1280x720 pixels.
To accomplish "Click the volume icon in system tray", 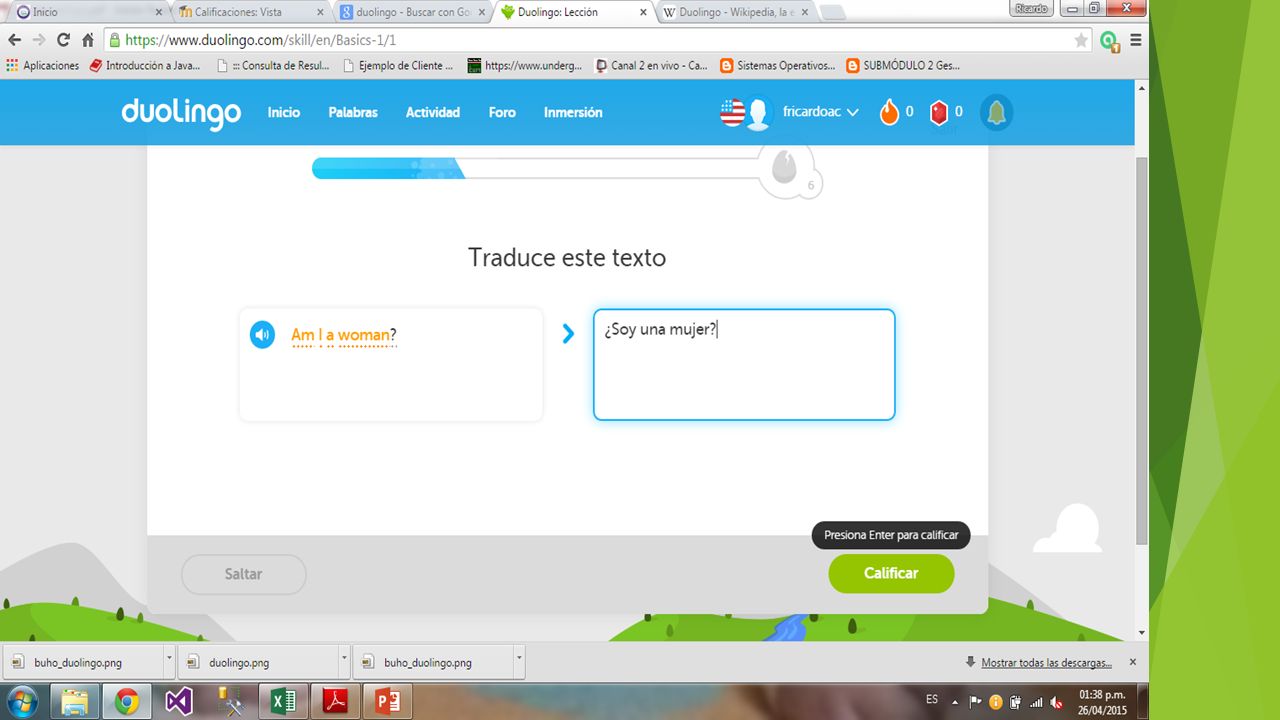I will pyautogui.click(x=1056, y=701).
